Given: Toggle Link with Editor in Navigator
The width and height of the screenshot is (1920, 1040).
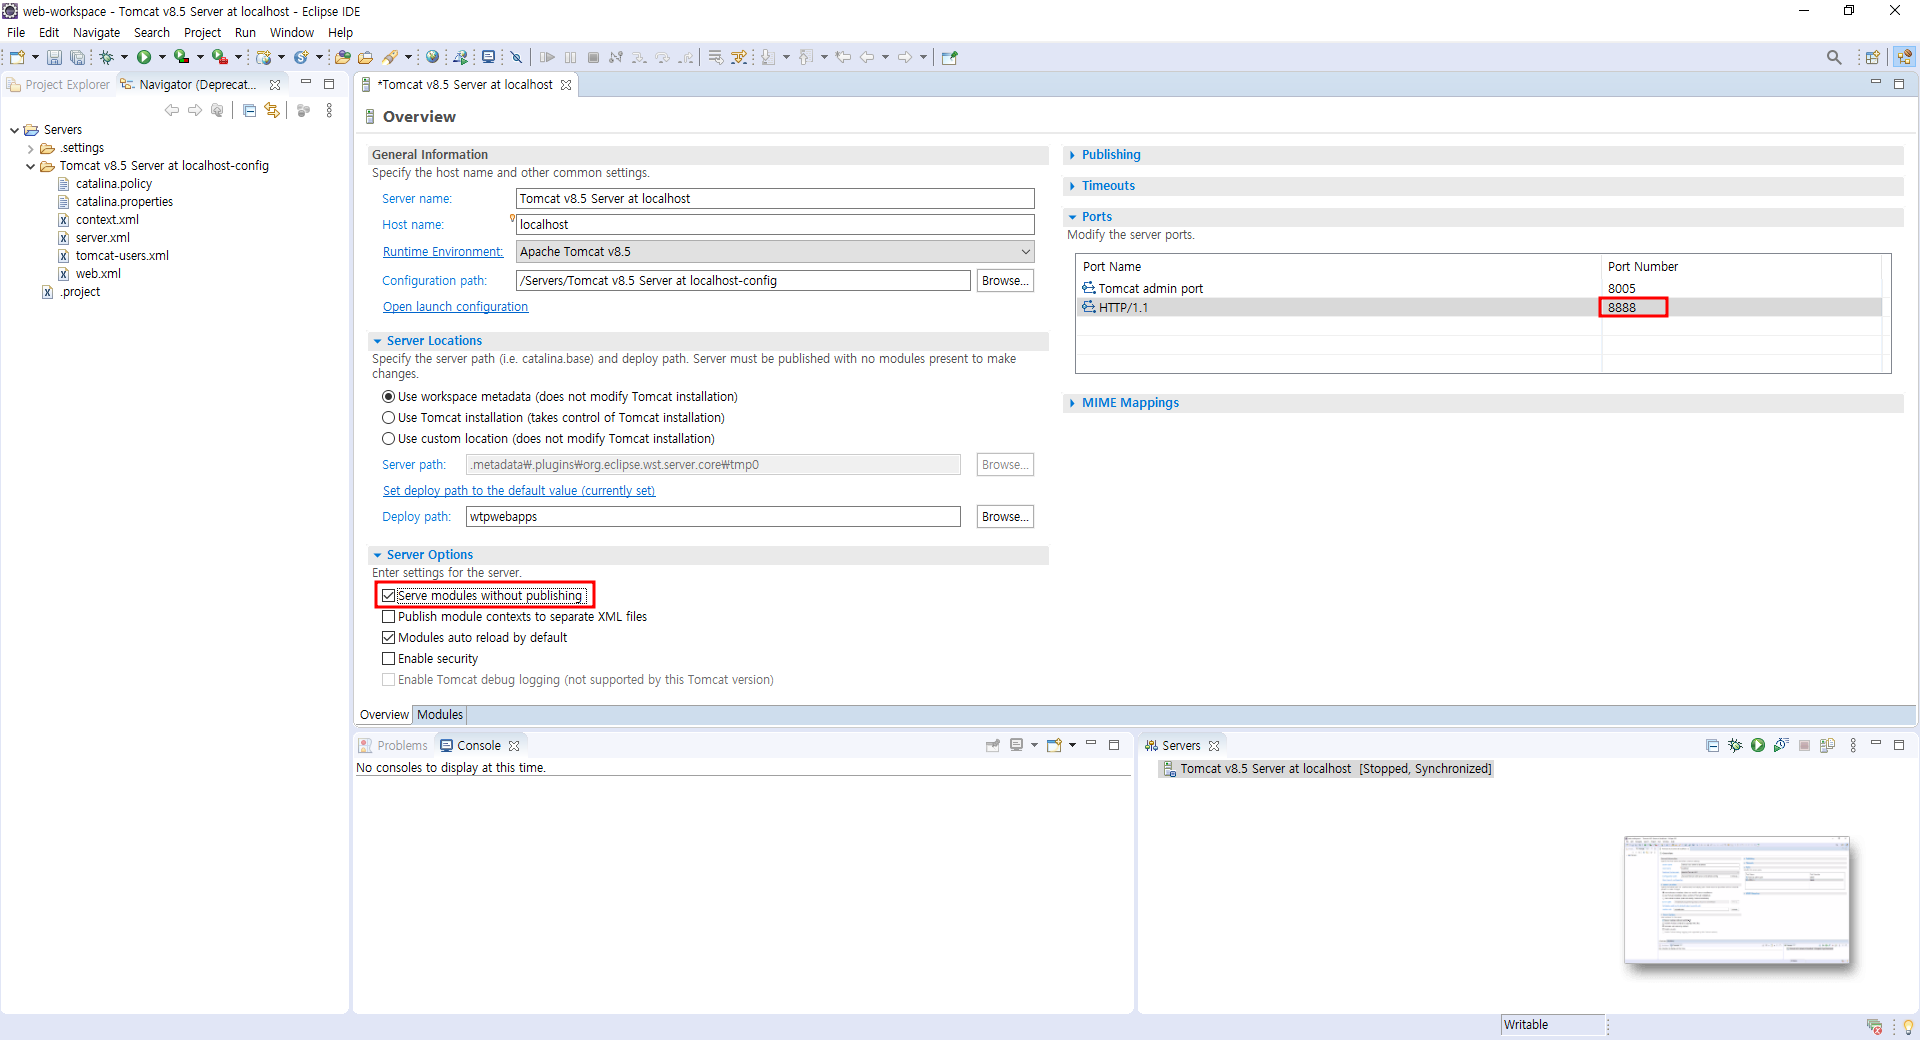Looking at the screenshot, I should 272,110.
